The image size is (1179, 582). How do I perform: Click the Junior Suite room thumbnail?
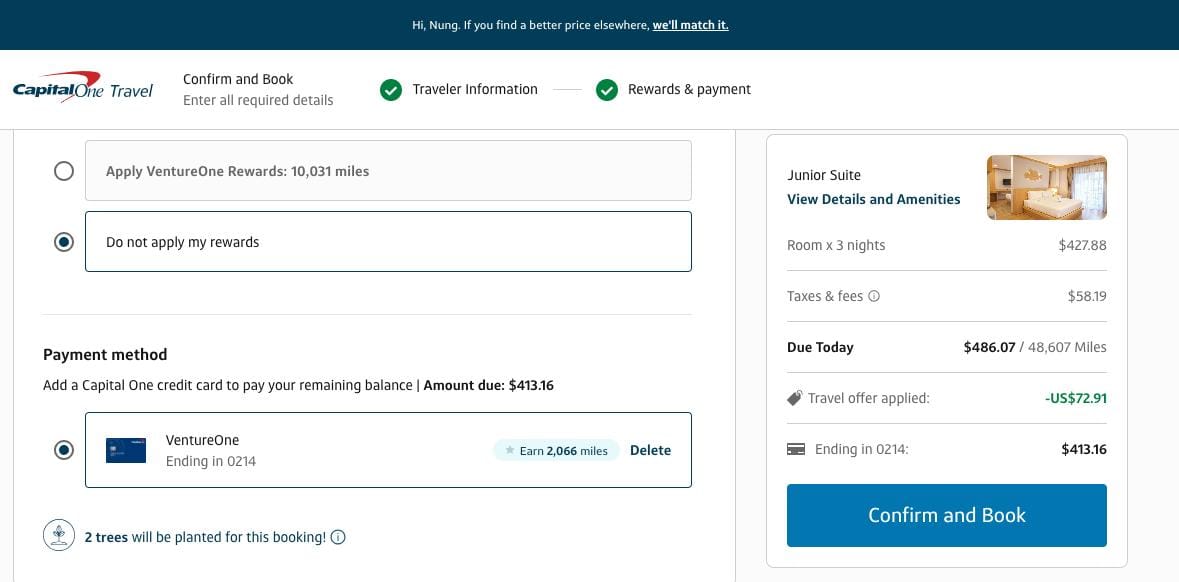[1046, 188]
